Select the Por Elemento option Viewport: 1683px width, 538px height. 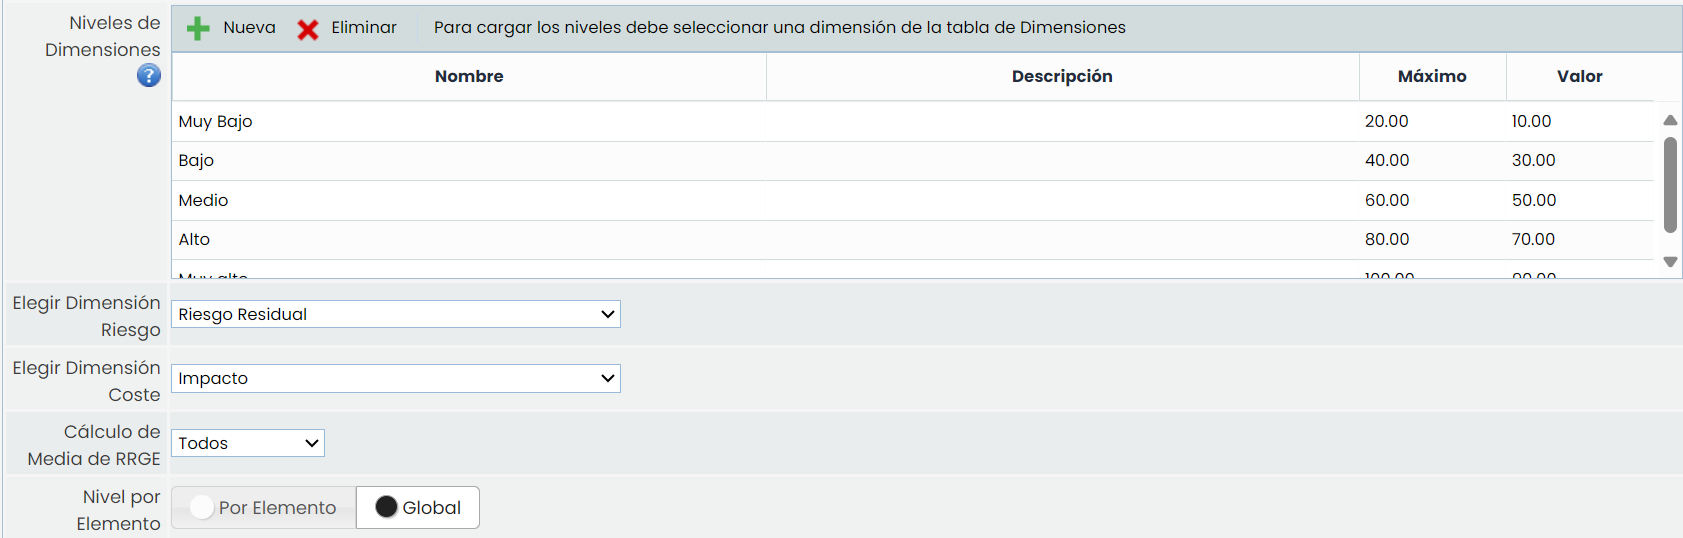tap(264, 508)
